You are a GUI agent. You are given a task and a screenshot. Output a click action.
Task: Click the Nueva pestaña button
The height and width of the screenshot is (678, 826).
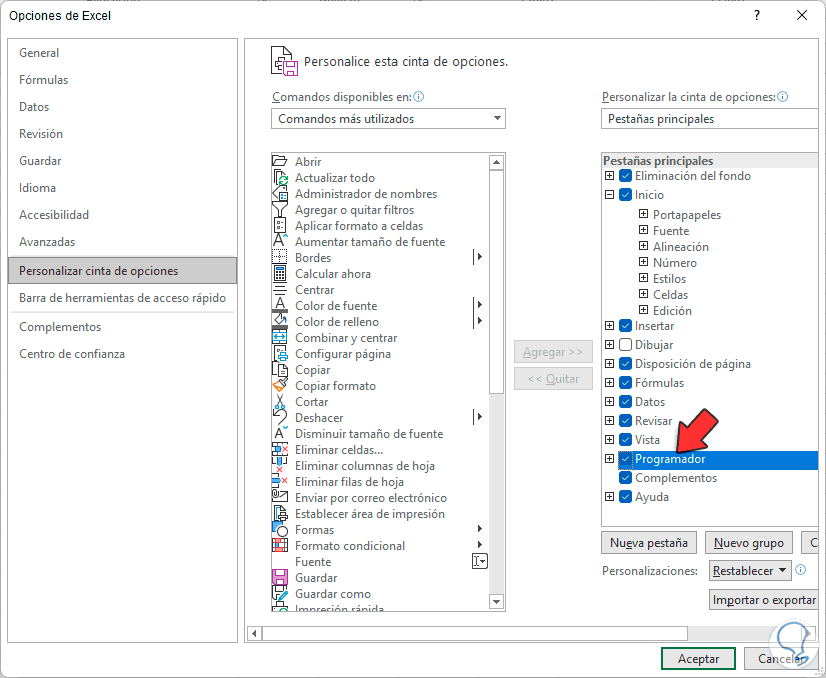click(x=648, y=543)
